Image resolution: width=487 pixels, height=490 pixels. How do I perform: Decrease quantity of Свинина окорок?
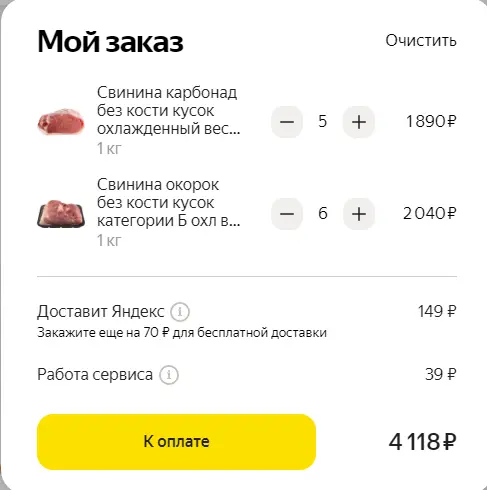click(x=287, y=214)
